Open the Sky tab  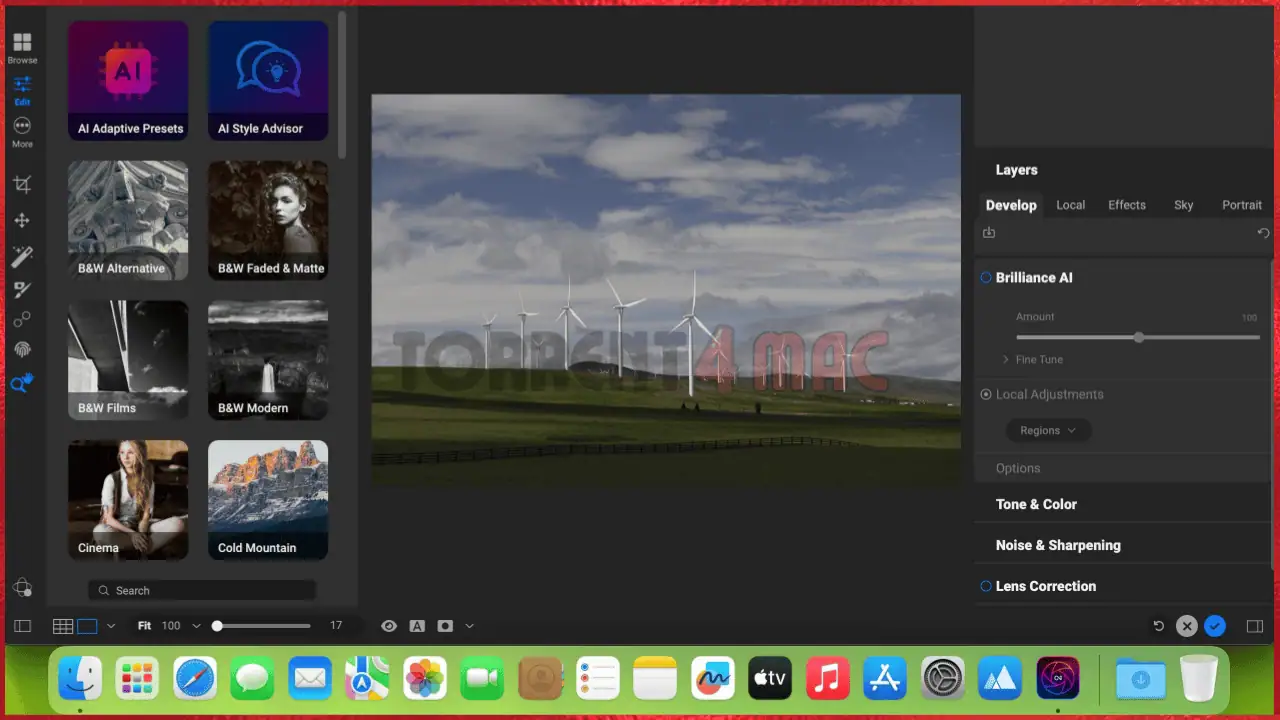[x=1184, y=205]
